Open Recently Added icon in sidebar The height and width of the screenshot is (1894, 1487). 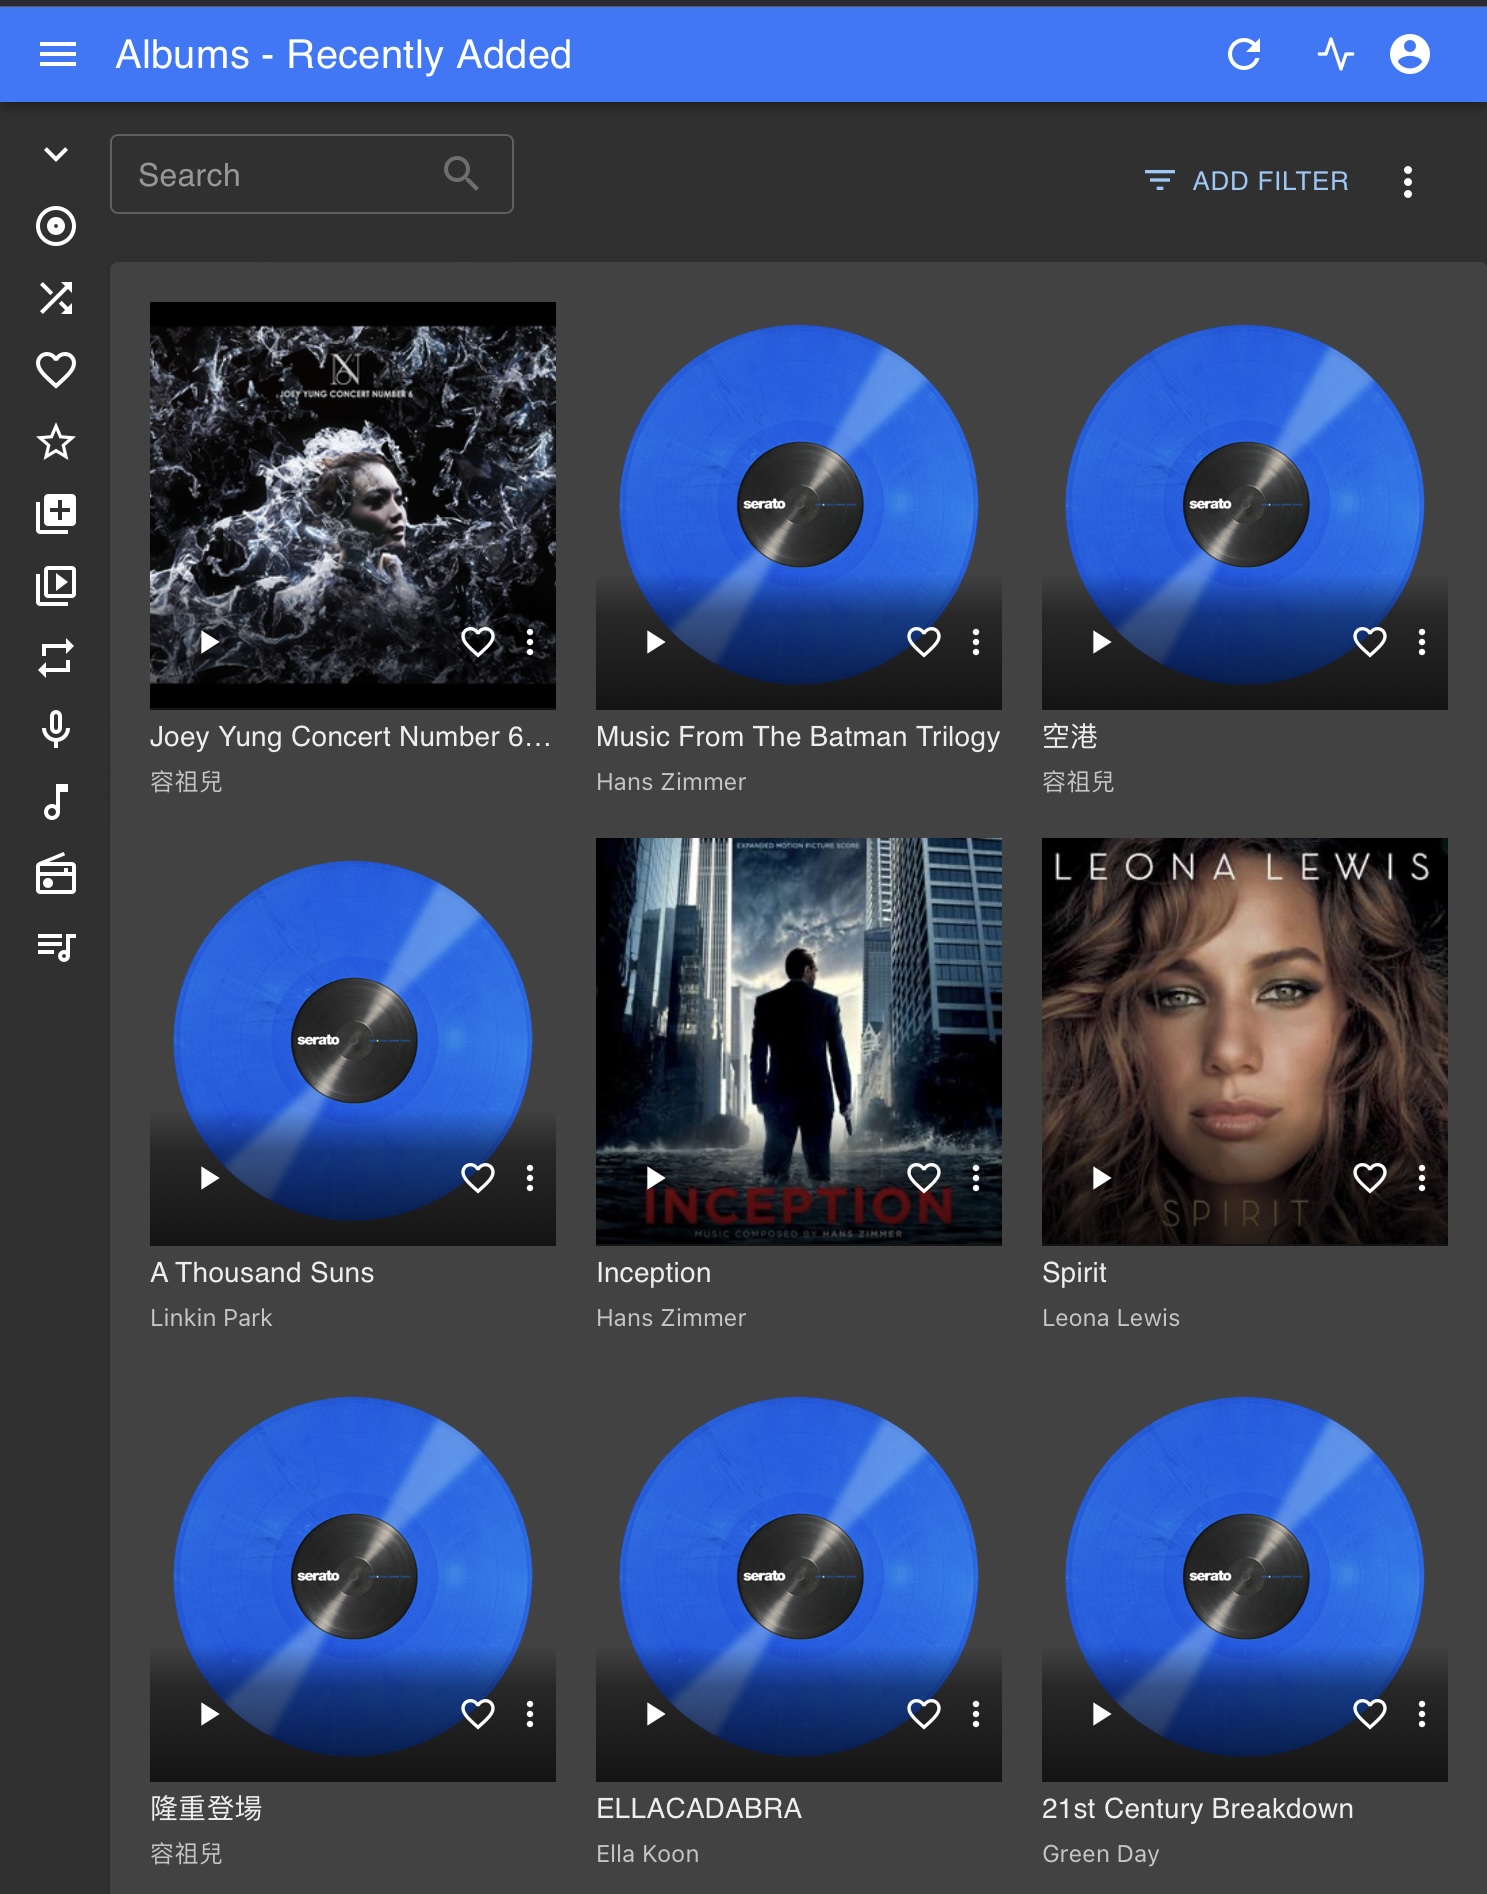point(56,514)
